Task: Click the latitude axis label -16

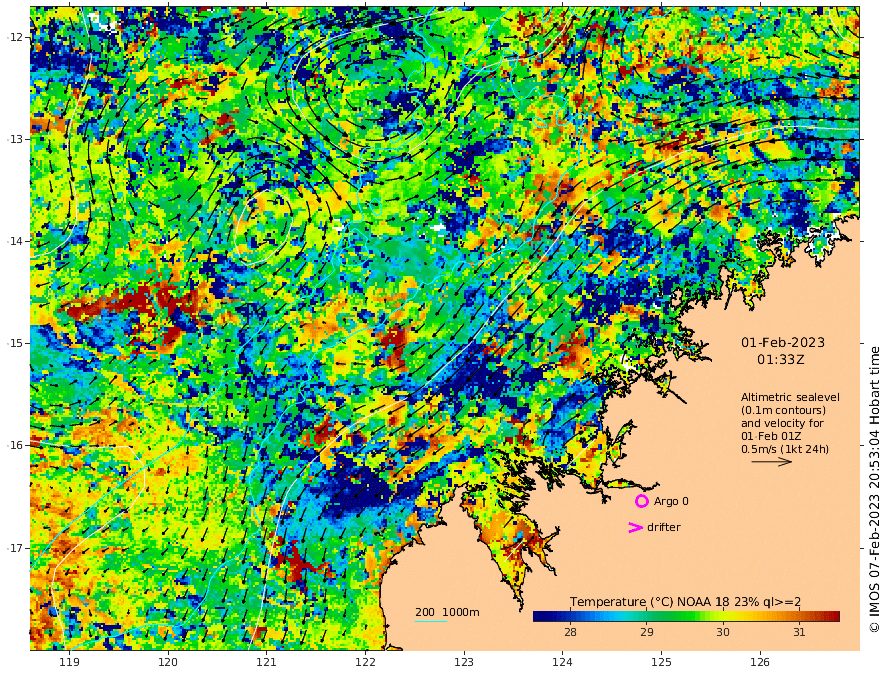Action: pos(15,445)
